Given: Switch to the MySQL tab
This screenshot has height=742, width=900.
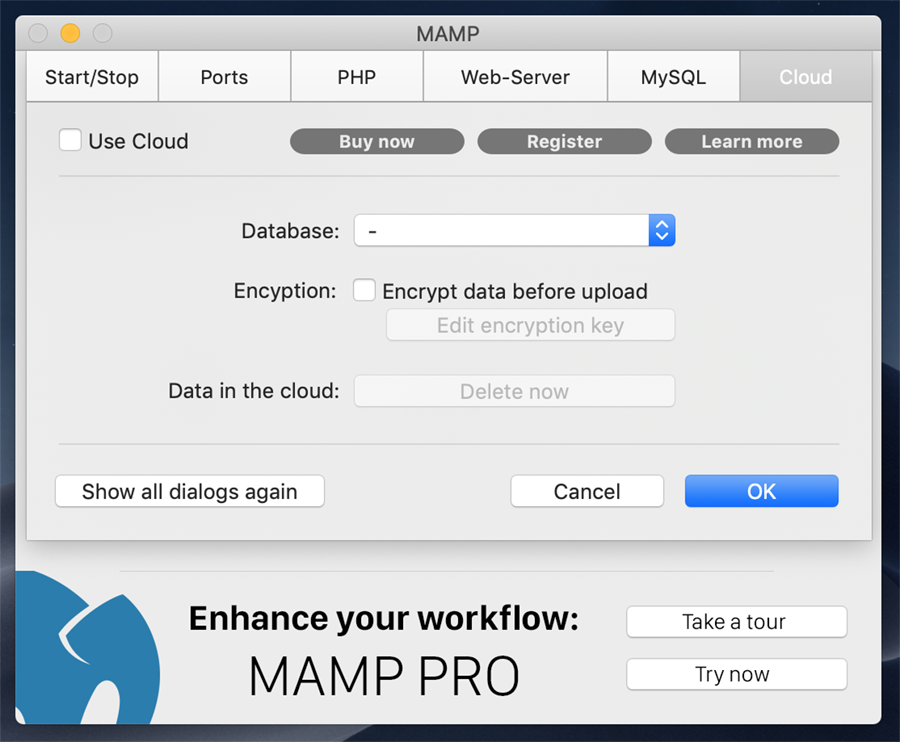Looking at the screenshot, I should point(673,78).
